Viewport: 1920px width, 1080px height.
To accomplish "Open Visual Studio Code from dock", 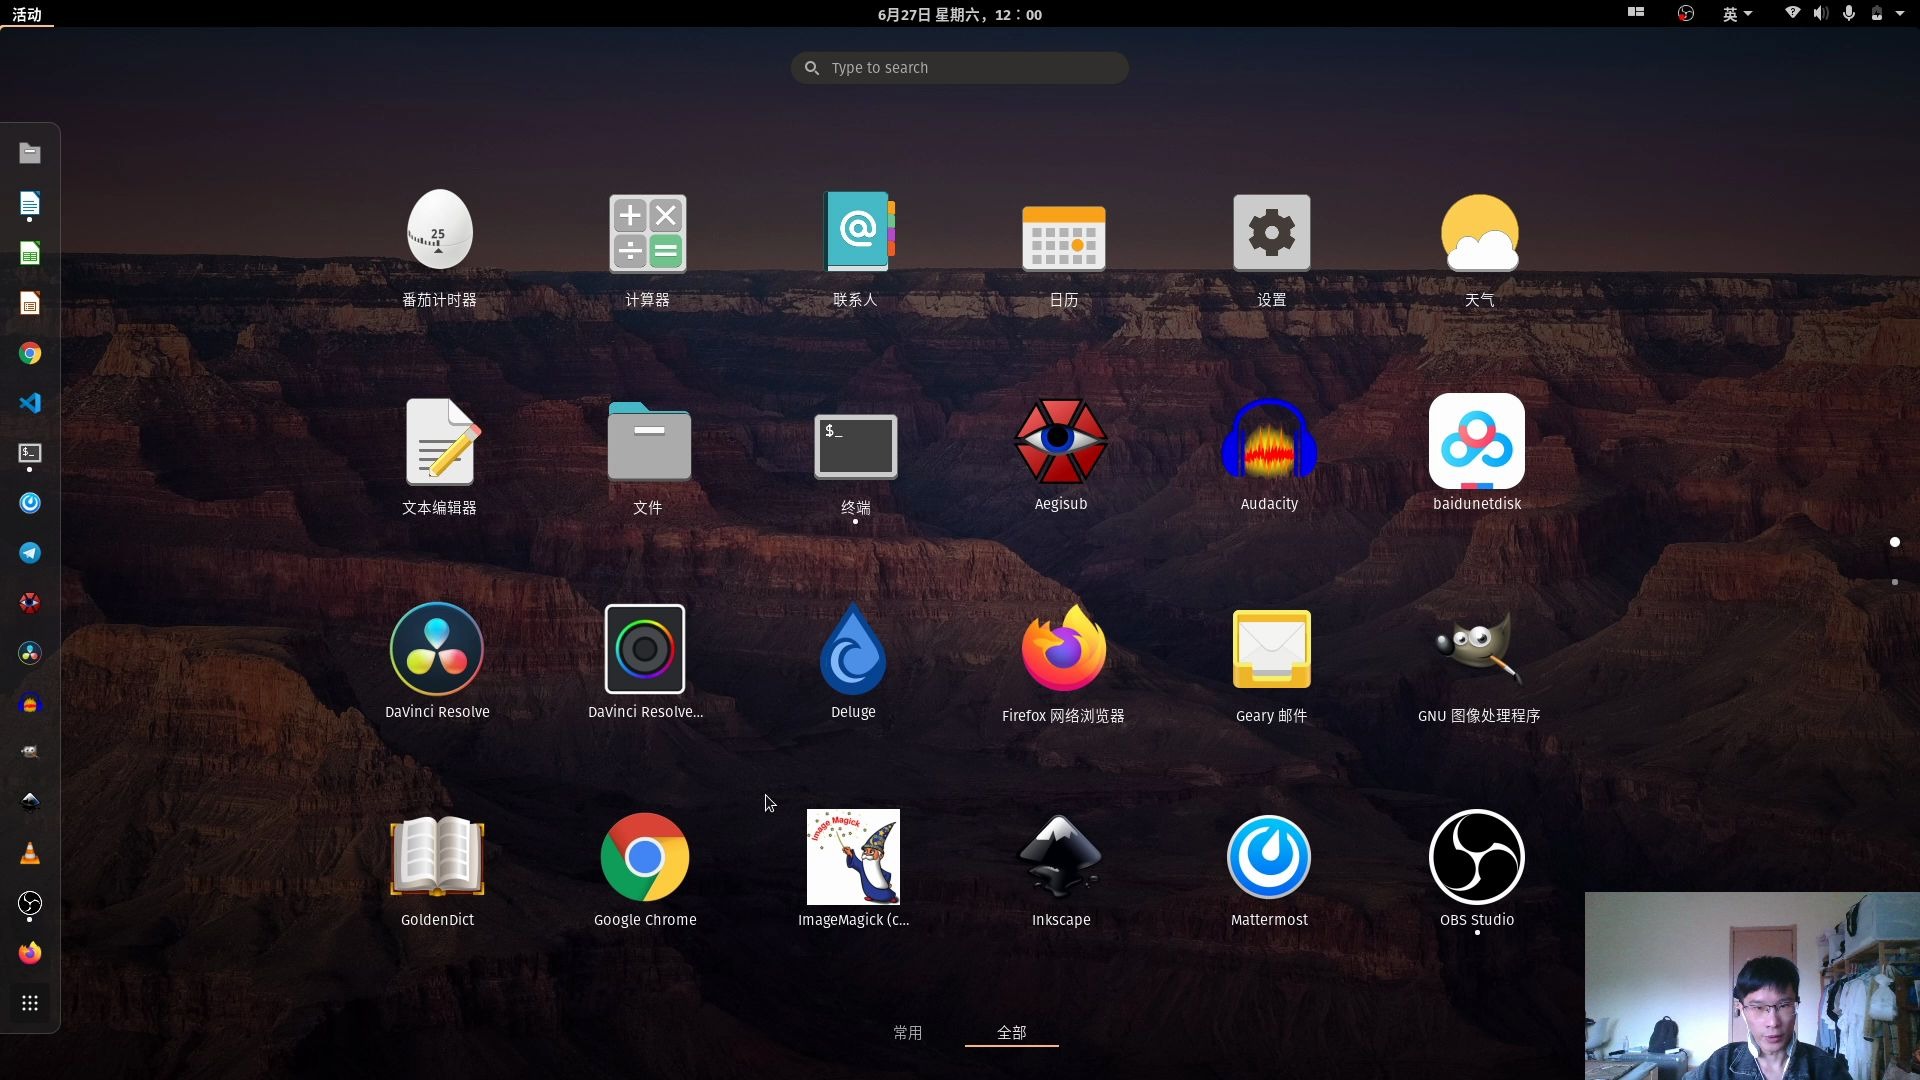I will coord(30,403).
